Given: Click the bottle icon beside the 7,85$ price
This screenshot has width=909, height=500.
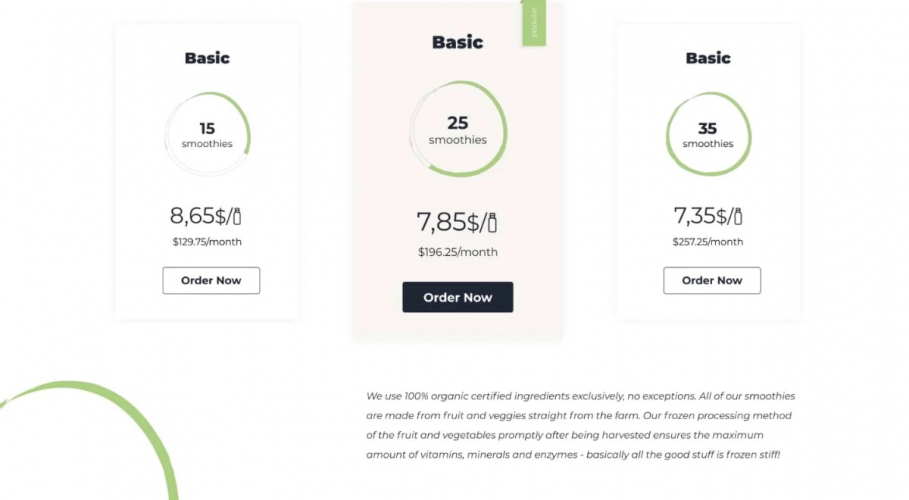Looking at the screenshot, I should [x=492, y=223].
